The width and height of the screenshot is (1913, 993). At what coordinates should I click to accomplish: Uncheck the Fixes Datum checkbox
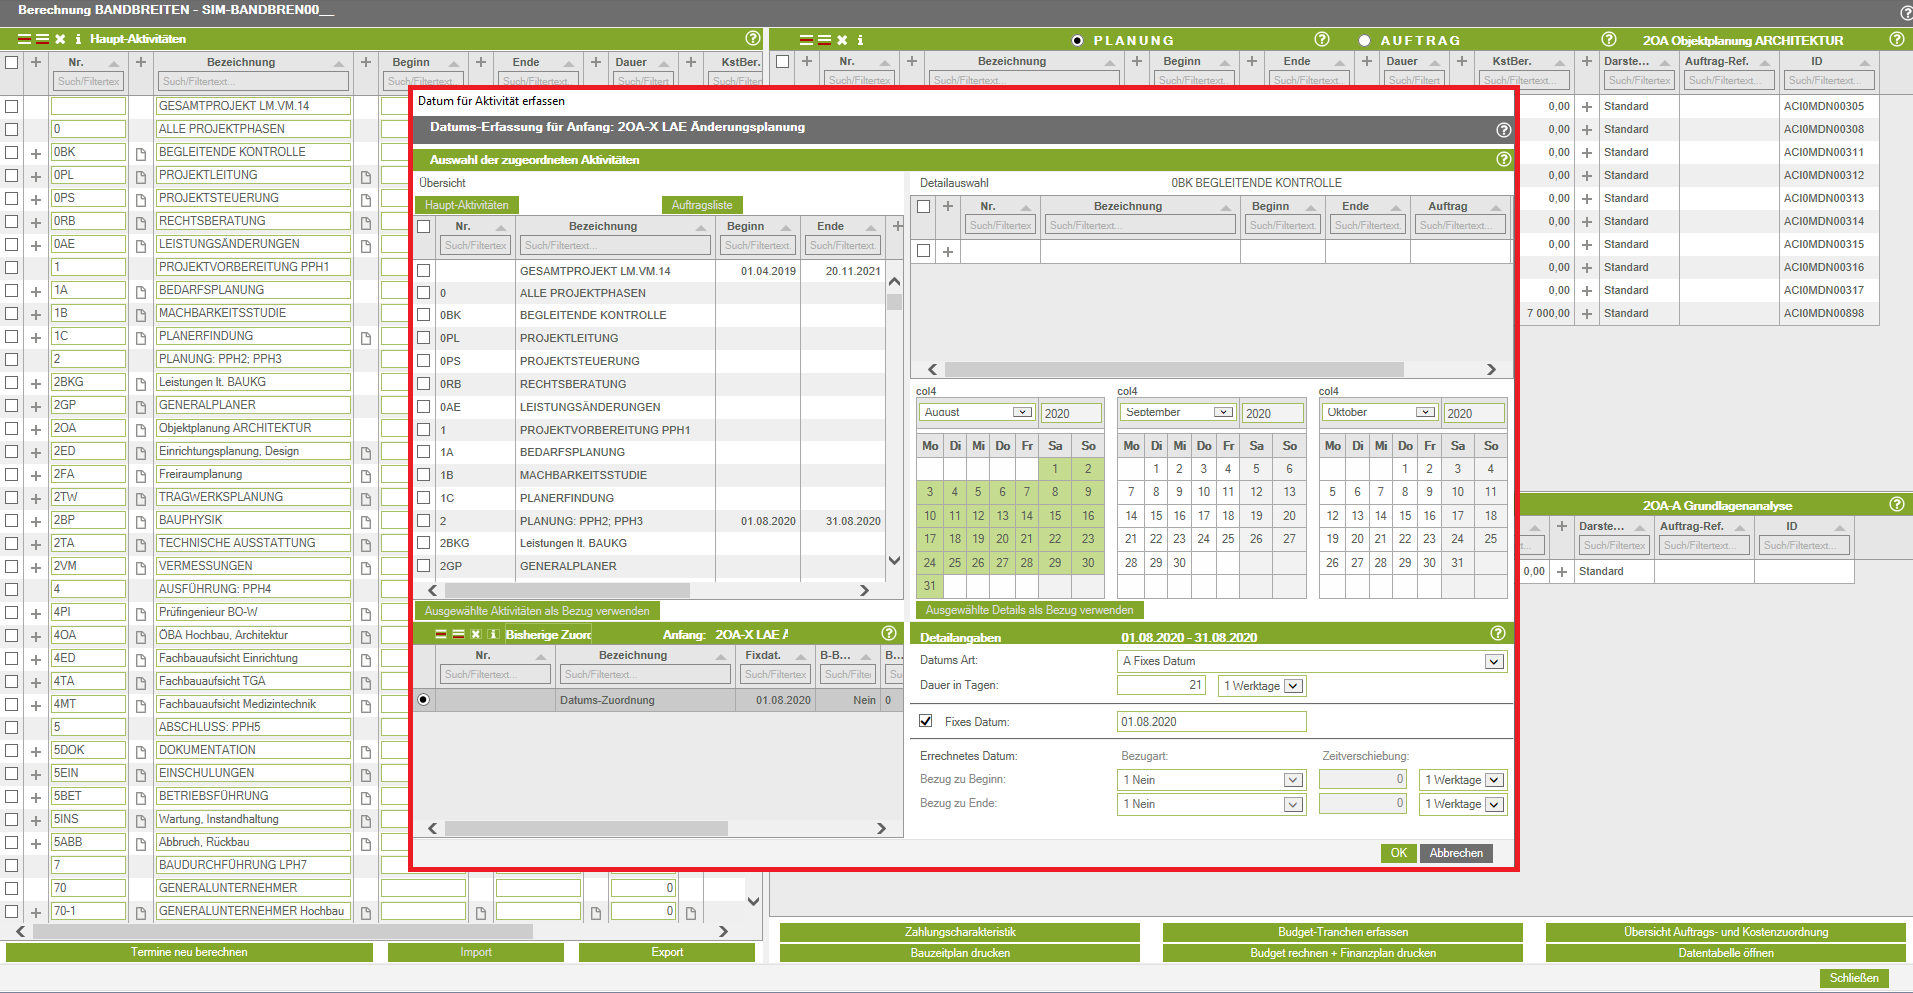(x=926, y=721)
